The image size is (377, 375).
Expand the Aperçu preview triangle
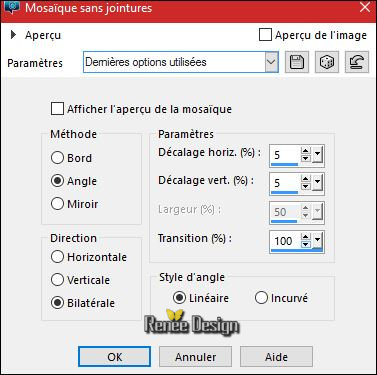pos(13,35)
